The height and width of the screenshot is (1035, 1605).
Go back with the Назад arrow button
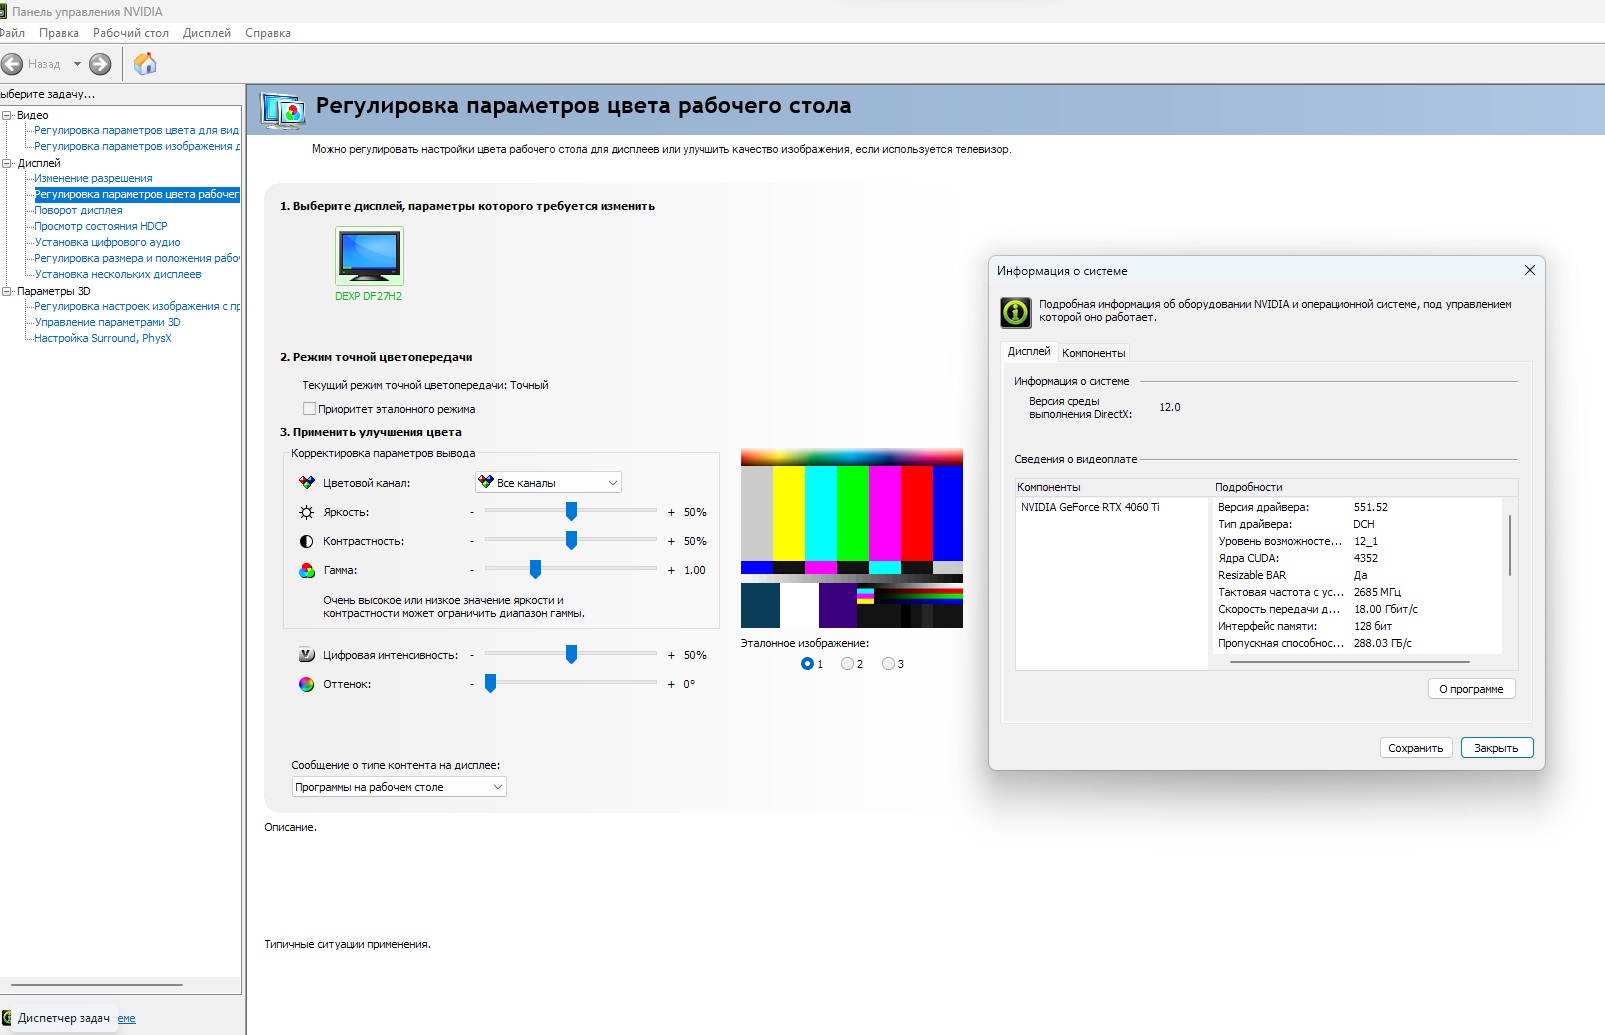pyautogui.click(x=12, y=64)
